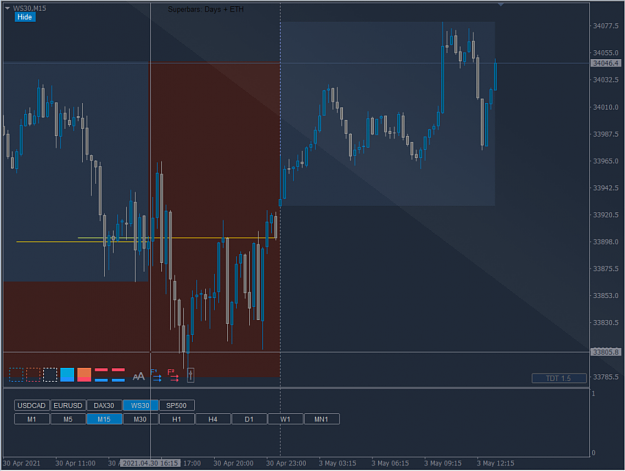Select the WS30 symbol button
Image resolution: width=625 pixels, height=471 pixels.
pos(140,406)
